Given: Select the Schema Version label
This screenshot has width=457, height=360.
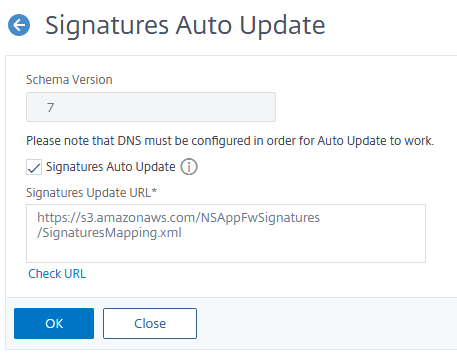Looking at the screenshot, I should point(69,80).
